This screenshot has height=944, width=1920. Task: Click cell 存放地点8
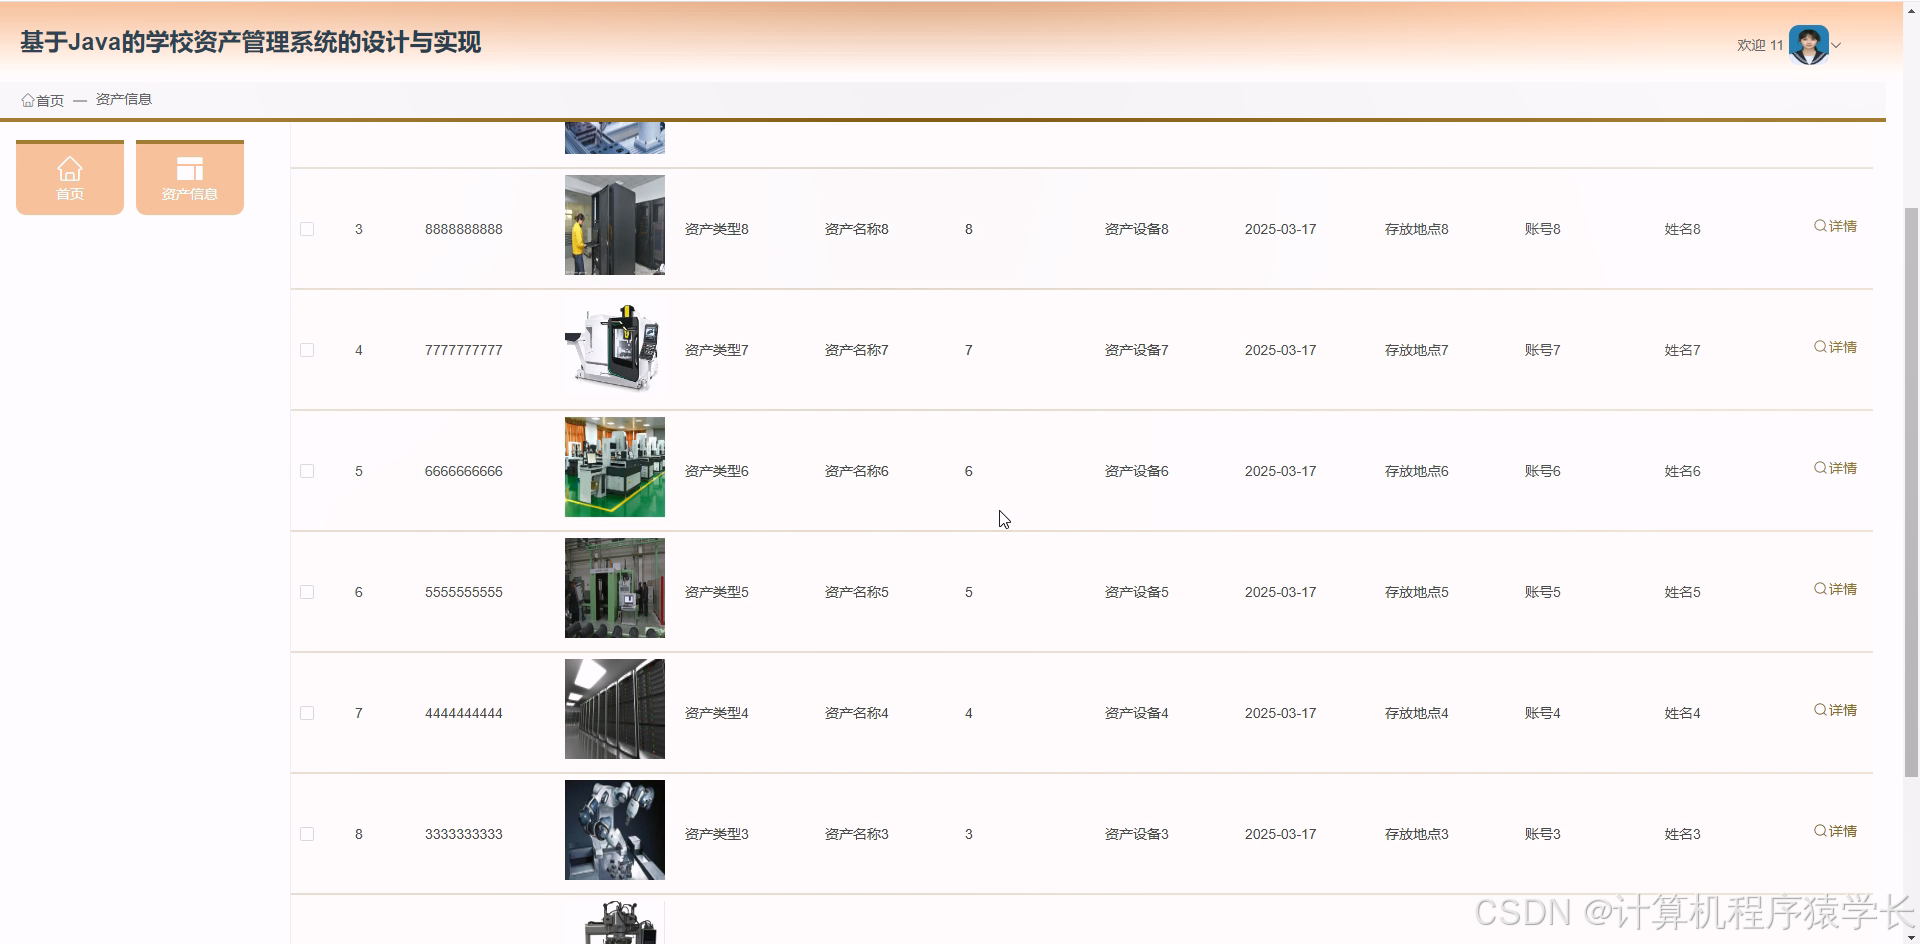(1417, 229)
